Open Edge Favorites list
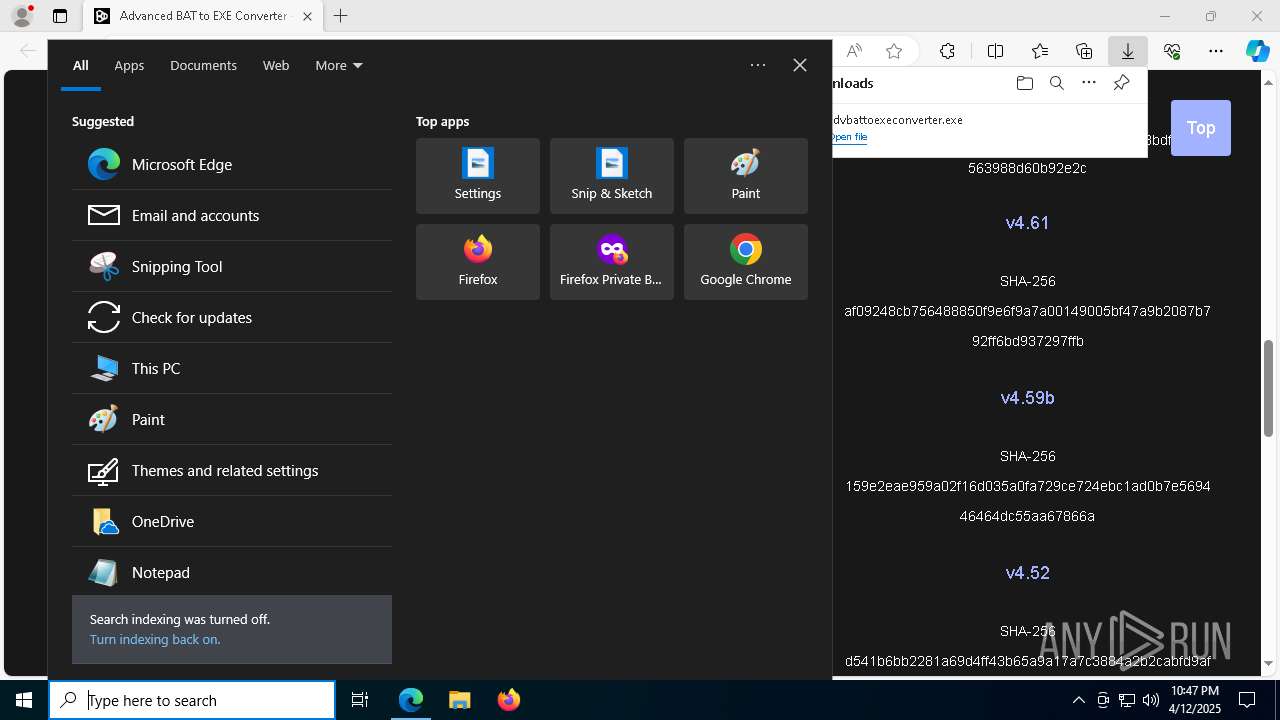Image resolution: width=1280 pixels, height=720 pixels. click(x=1040, y=51)
